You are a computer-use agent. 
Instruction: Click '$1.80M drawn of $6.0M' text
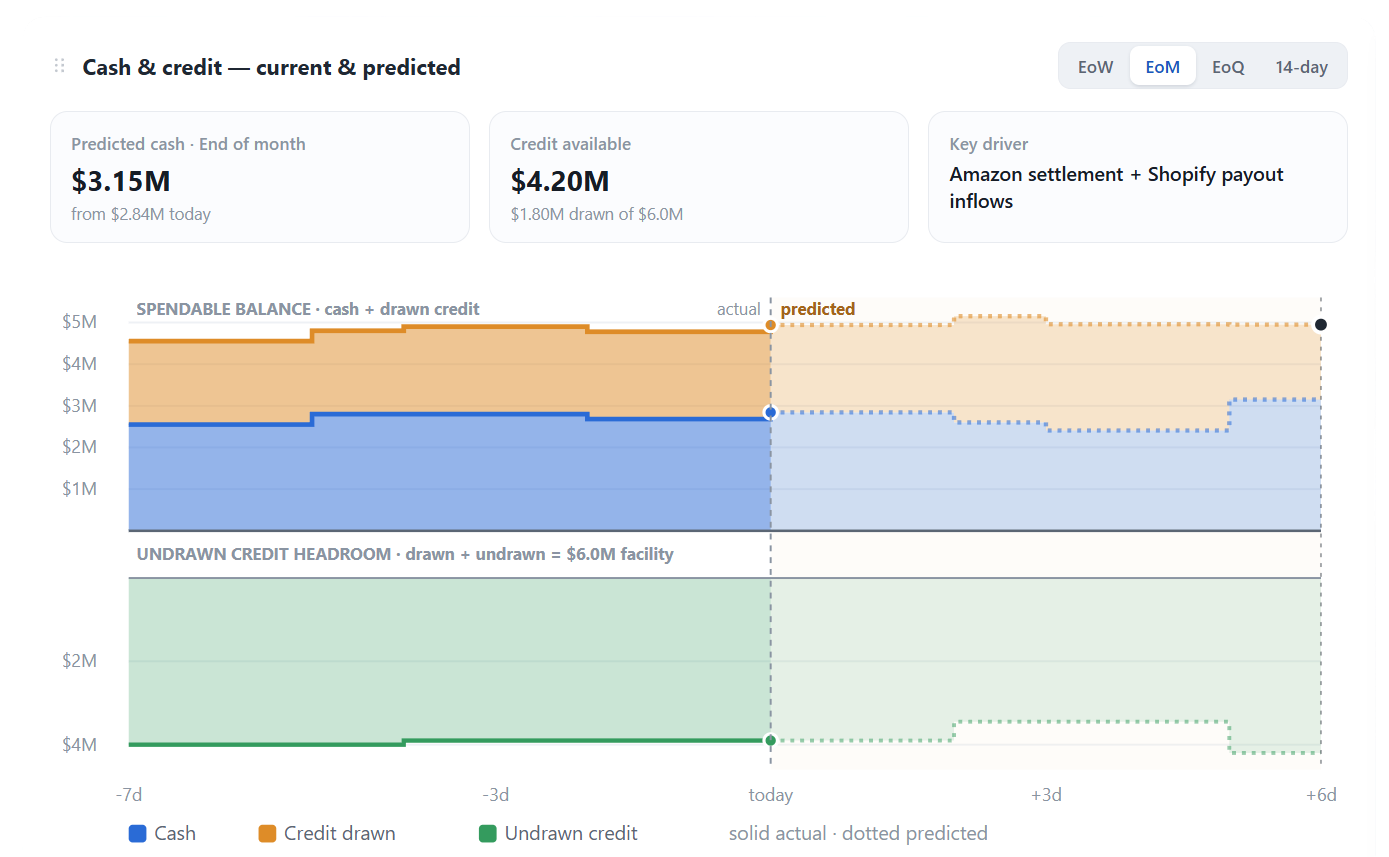(597, 213)
